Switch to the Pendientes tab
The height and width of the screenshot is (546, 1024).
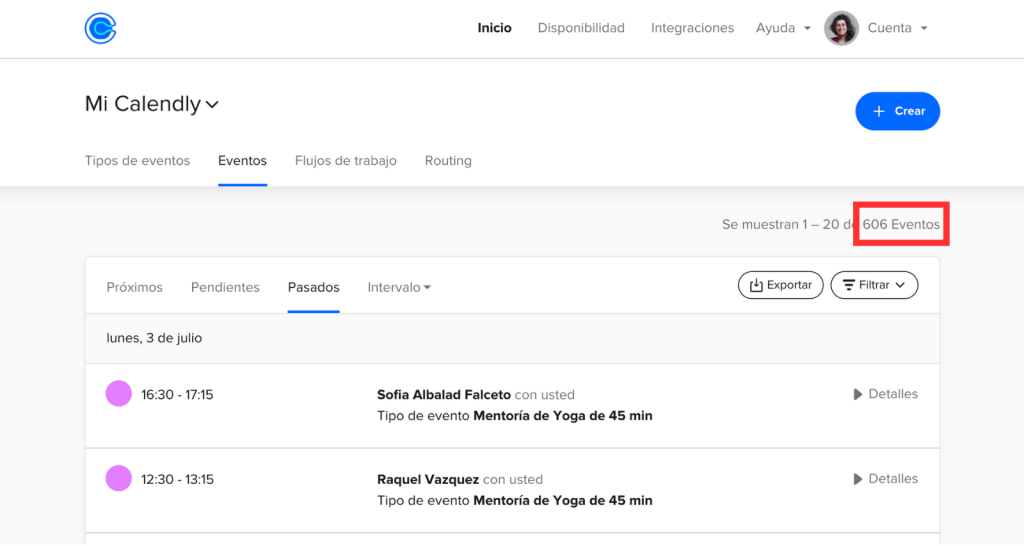(225, 287)
